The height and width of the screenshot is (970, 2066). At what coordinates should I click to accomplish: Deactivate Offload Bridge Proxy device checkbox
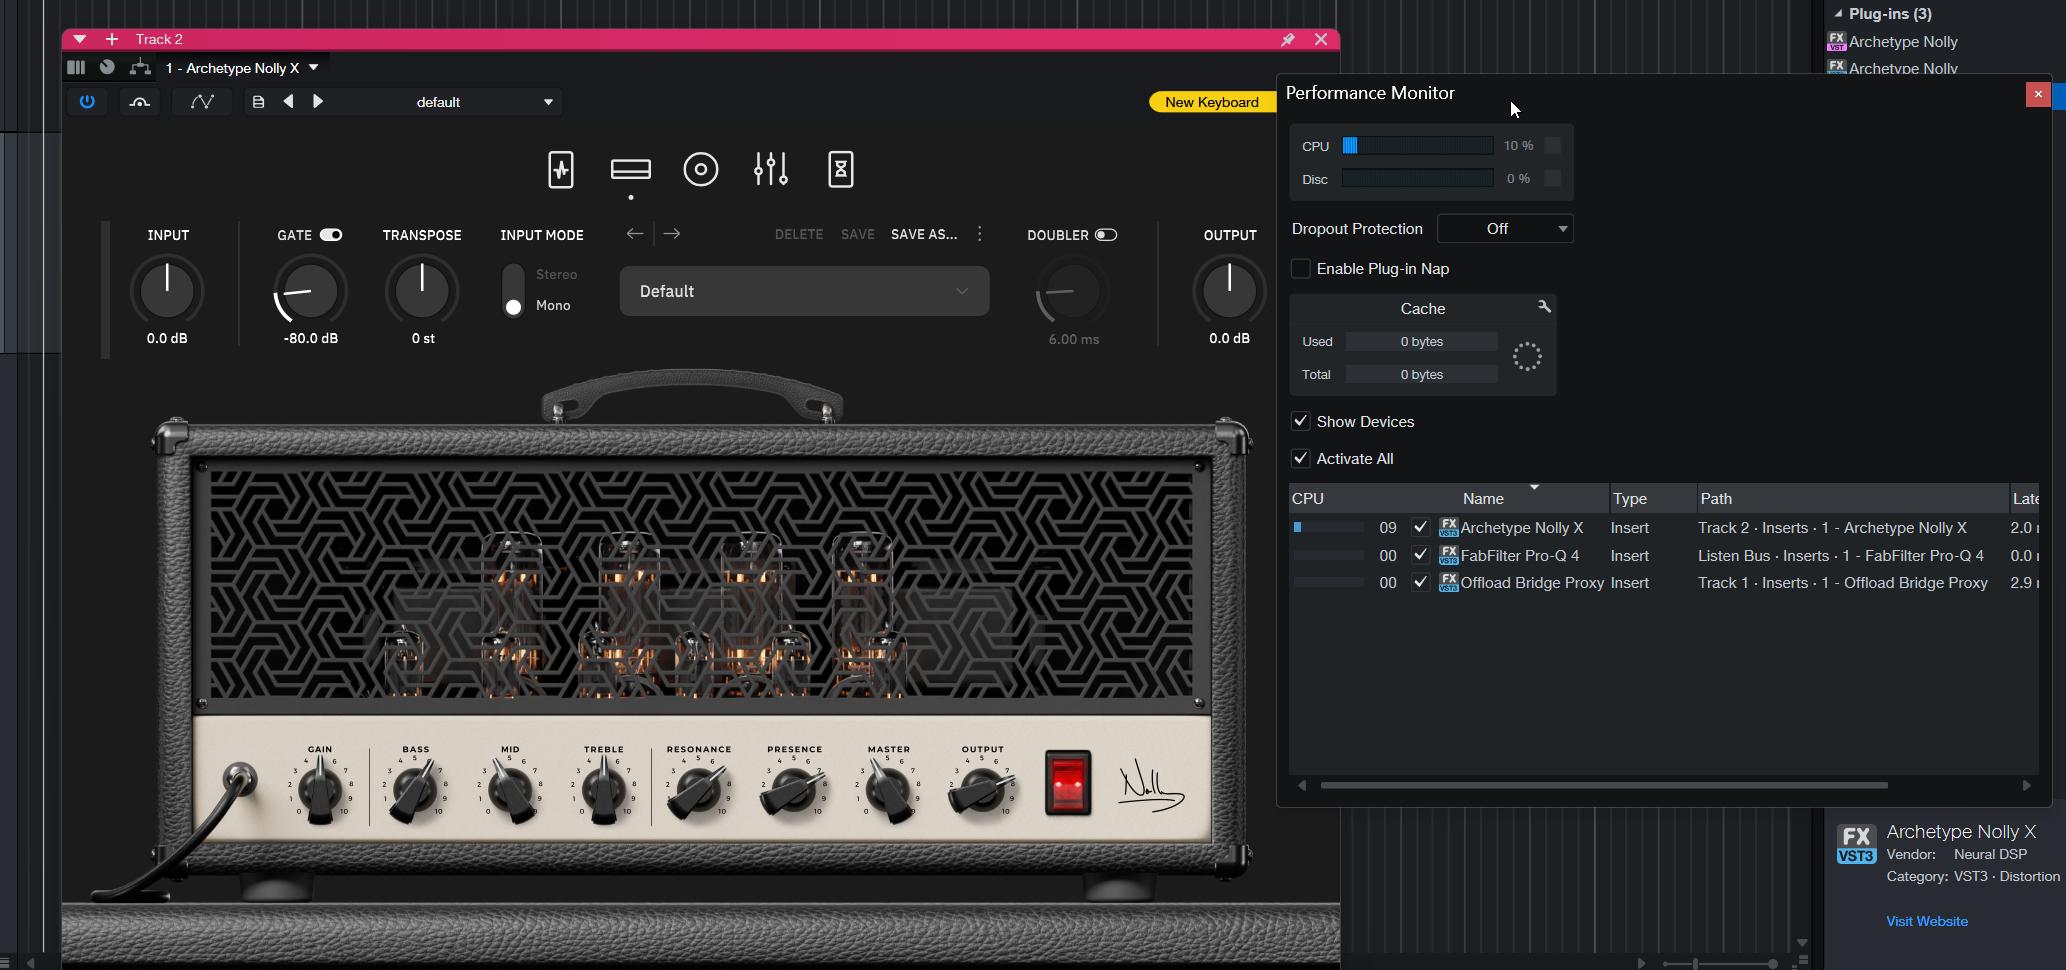pos(1420,582)
